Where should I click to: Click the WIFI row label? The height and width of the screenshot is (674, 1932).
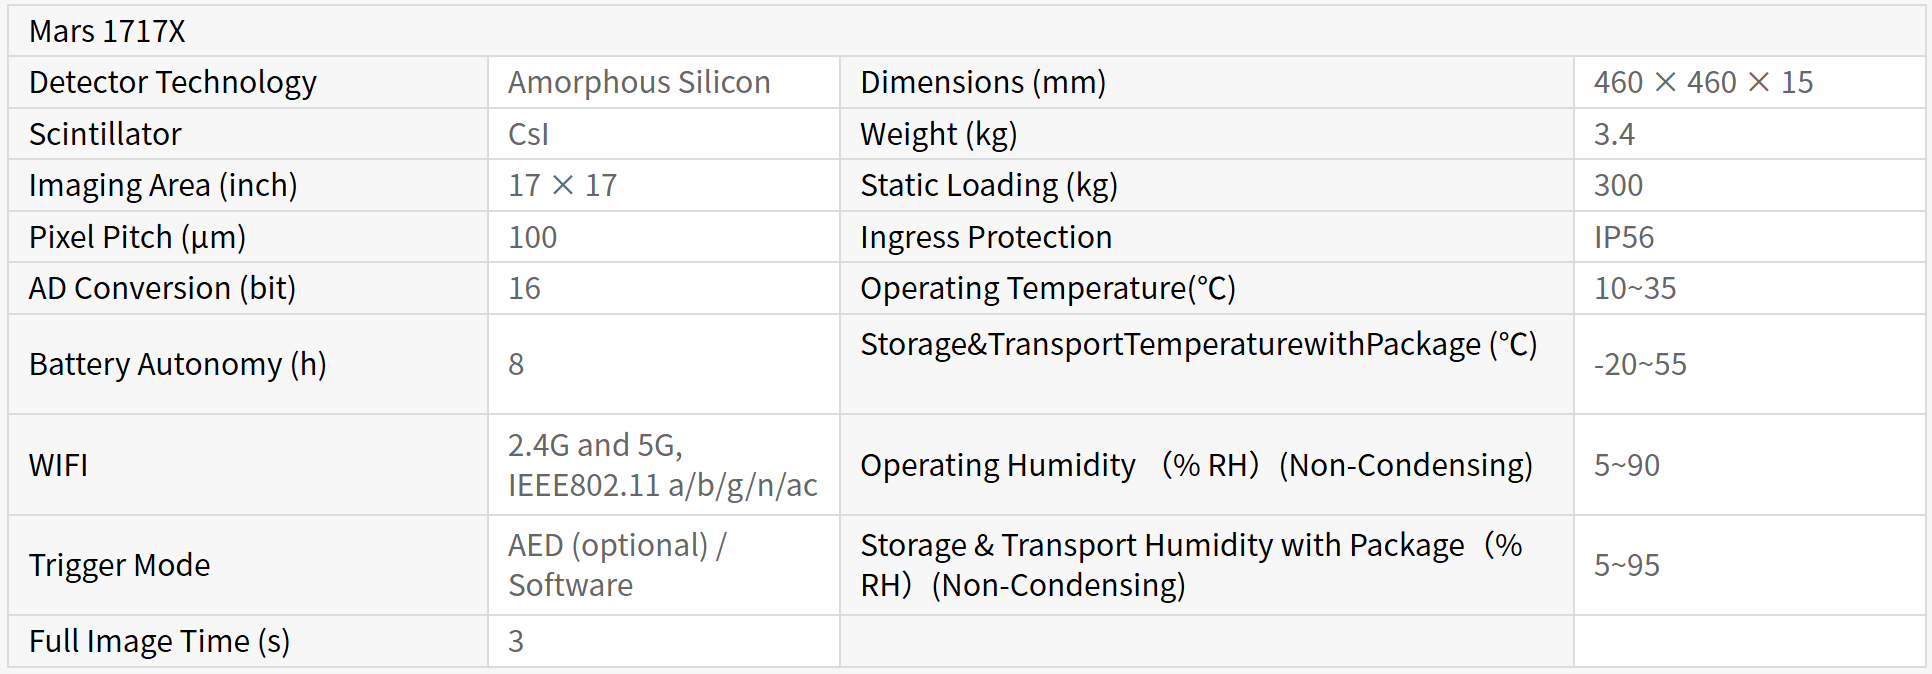point(58,466)
